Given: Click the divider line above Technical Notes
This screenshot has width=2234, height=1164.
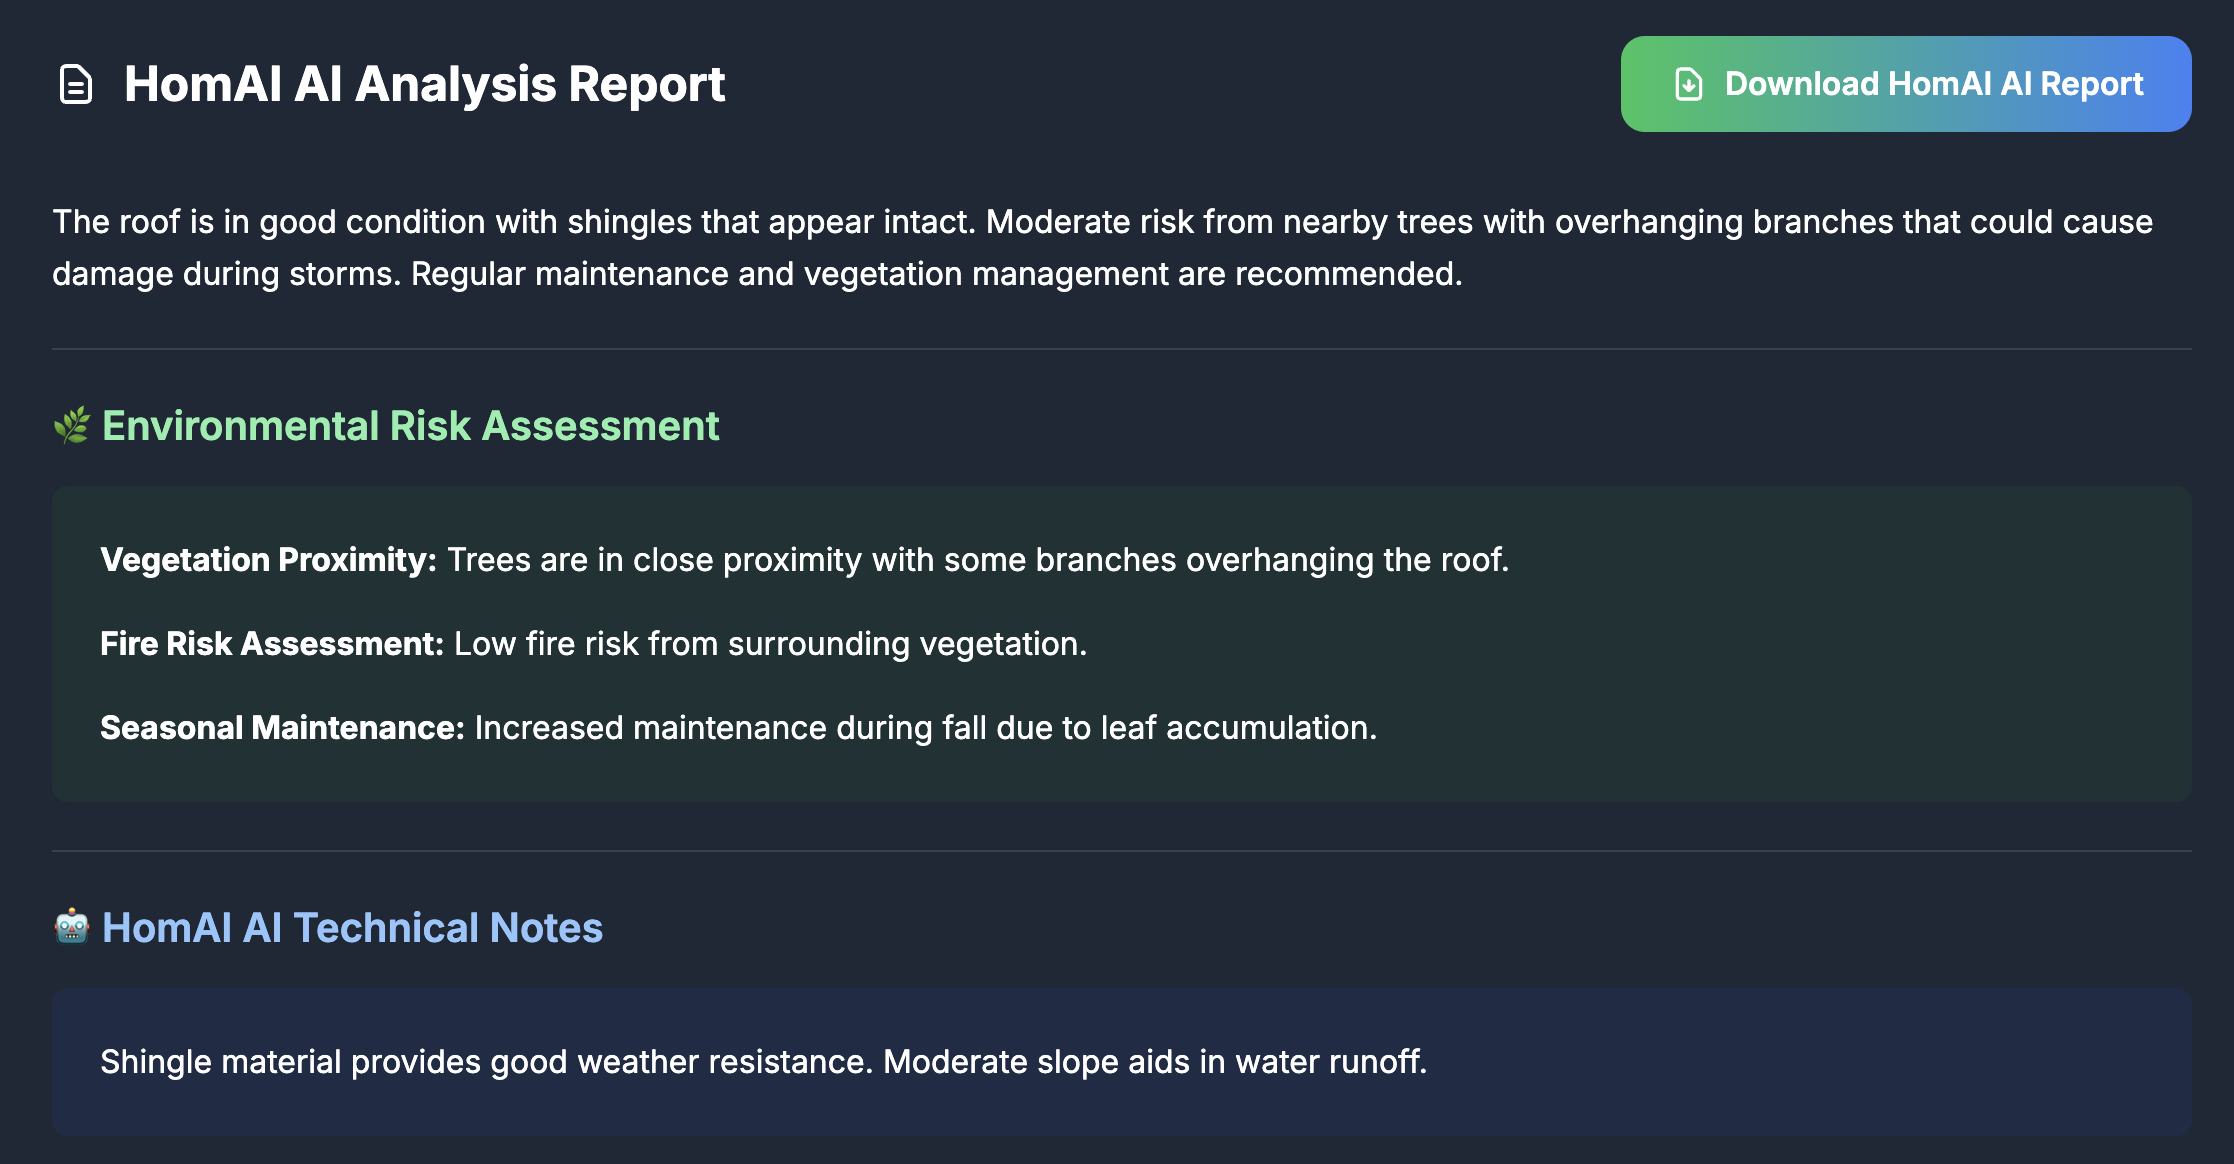Looking at the screenshot, I should [x=1121, y=851].
